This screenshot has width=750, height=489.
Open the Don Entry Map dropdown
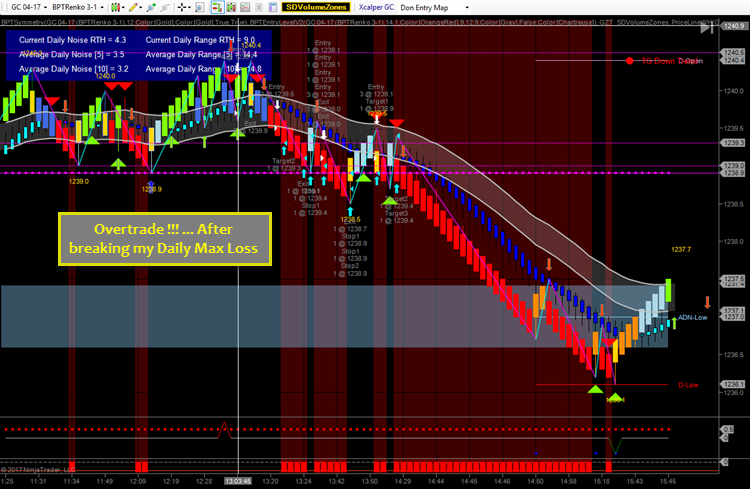434,8
